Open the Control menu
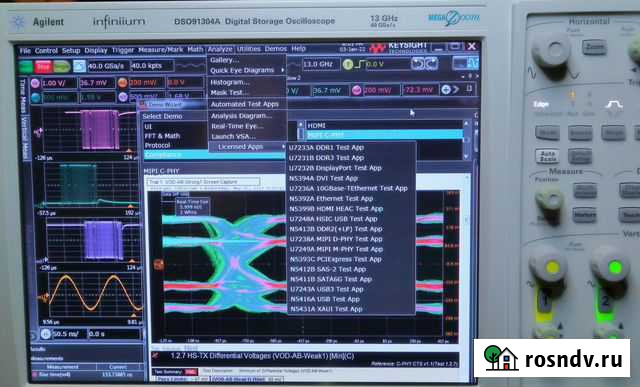Viewport: 640px width, 387px height. [46, 51]
